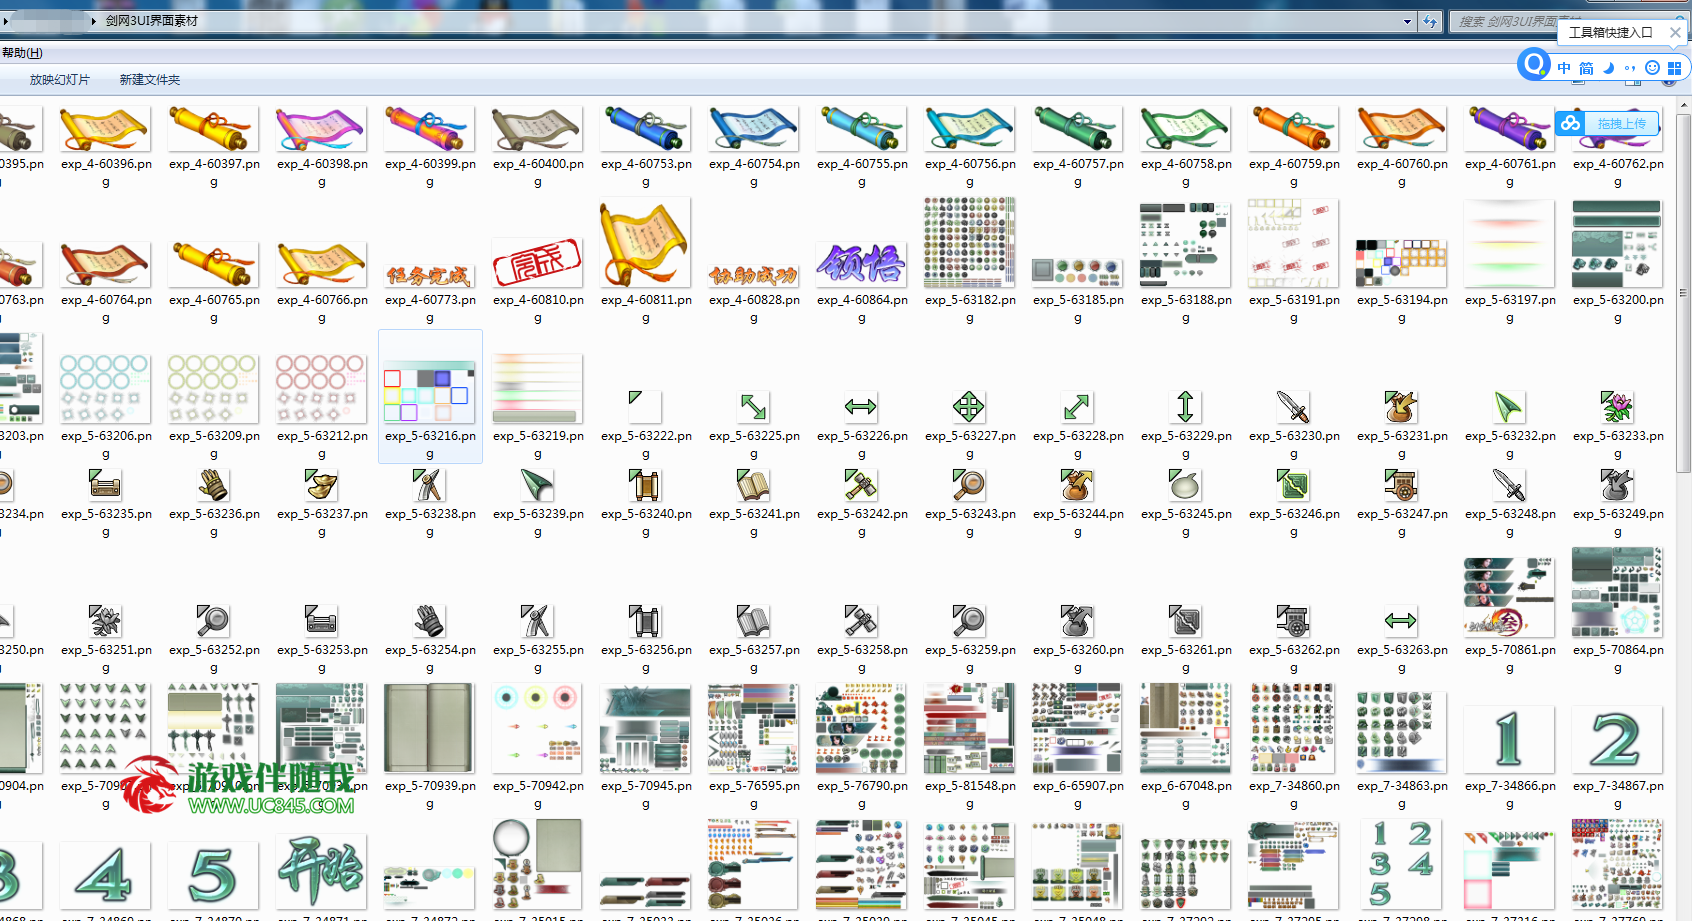
Task: Toggle simplified/traditional 简 in IME bar
Action: pyautogui.click(x=1586, y=68)
